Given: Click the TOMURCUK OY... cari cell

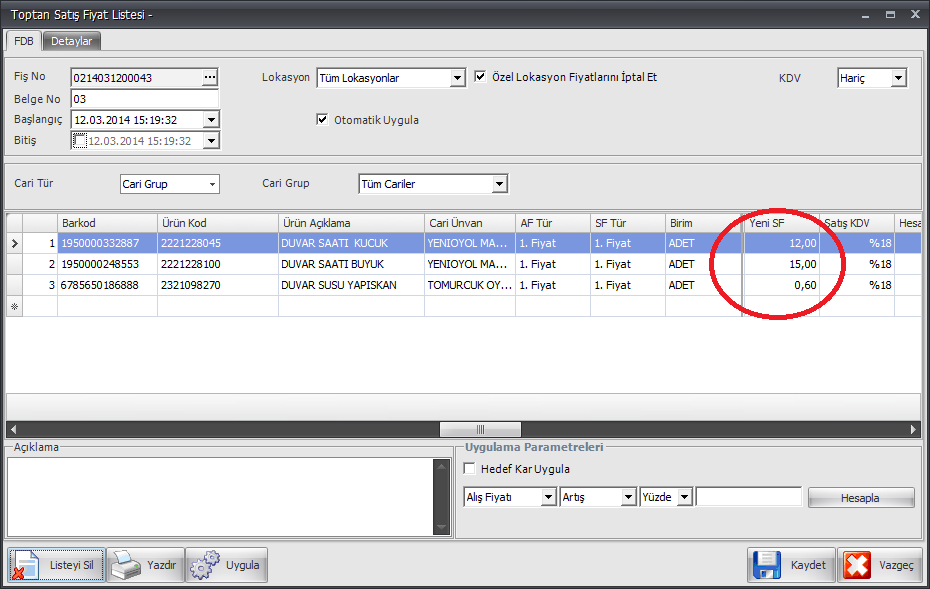Looking at the screenshot, I should coord(470,285).
